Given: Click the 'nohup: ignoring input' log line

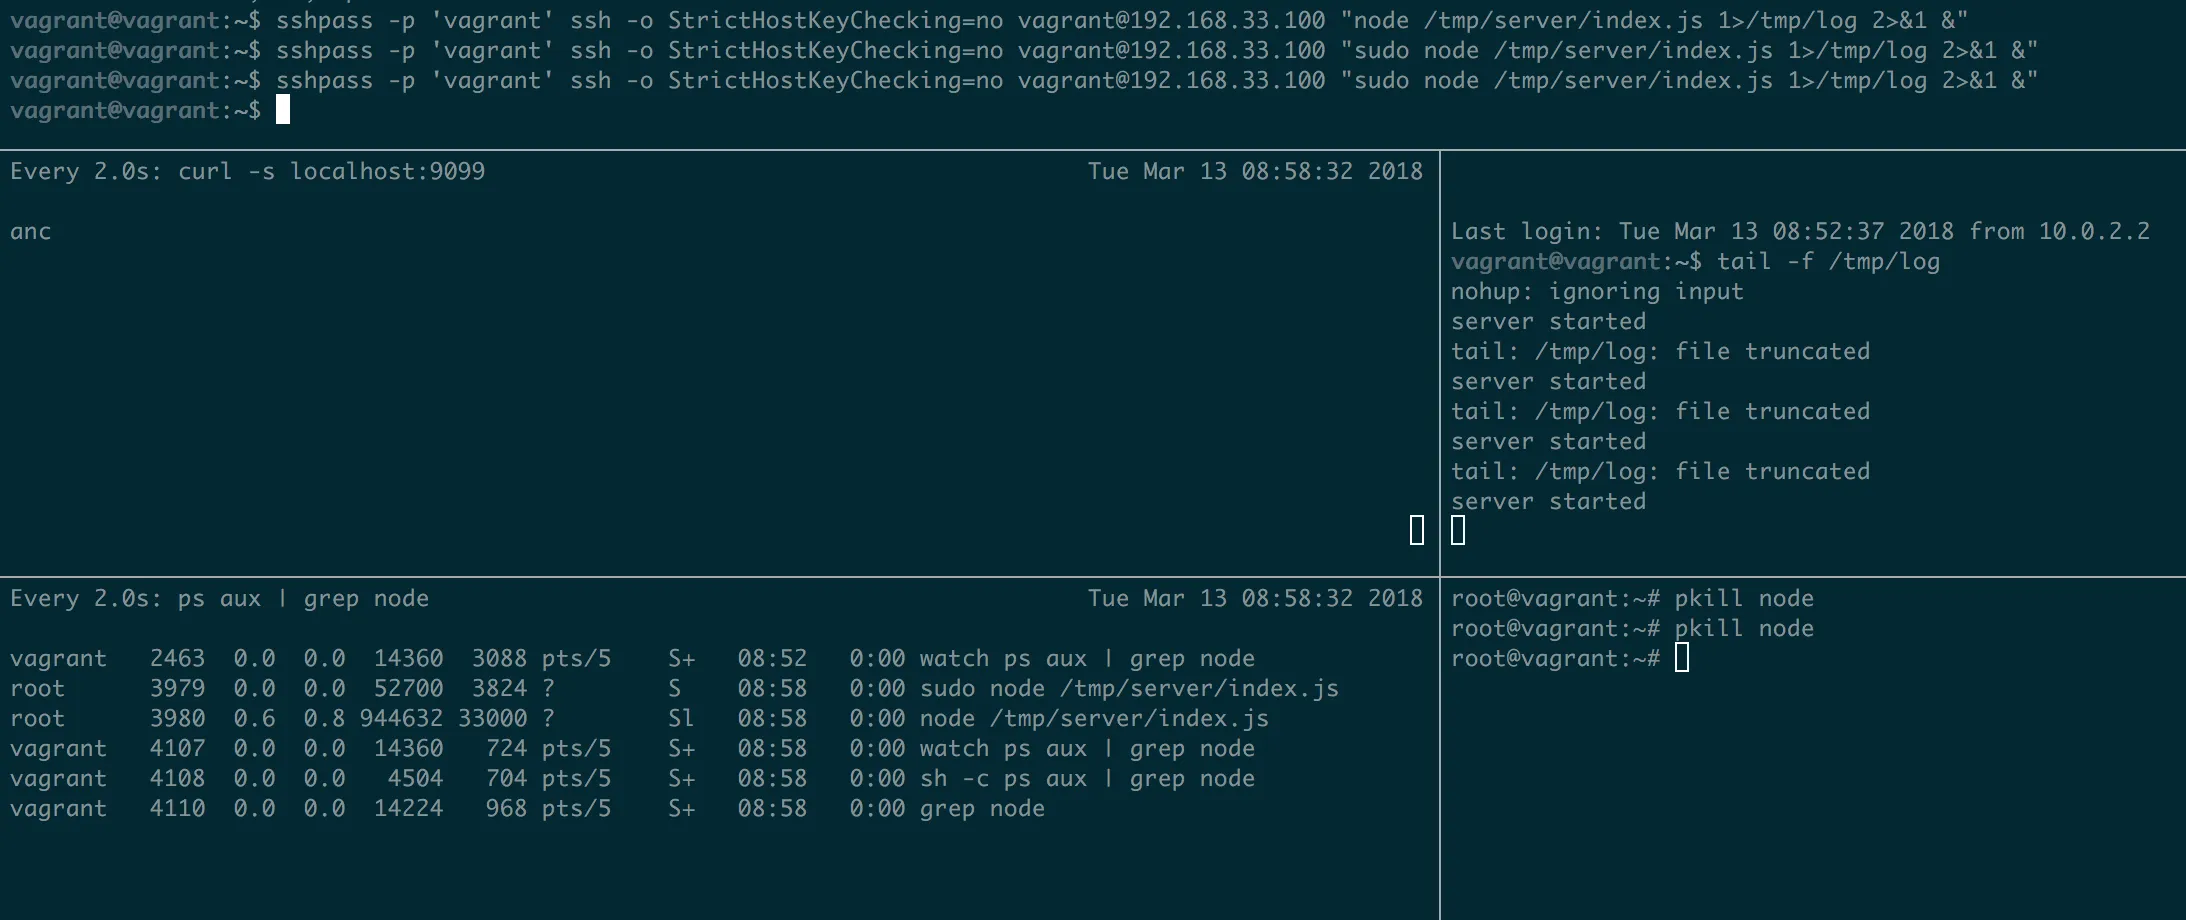Looking at the screenshot, I should tap(1596, 292).
